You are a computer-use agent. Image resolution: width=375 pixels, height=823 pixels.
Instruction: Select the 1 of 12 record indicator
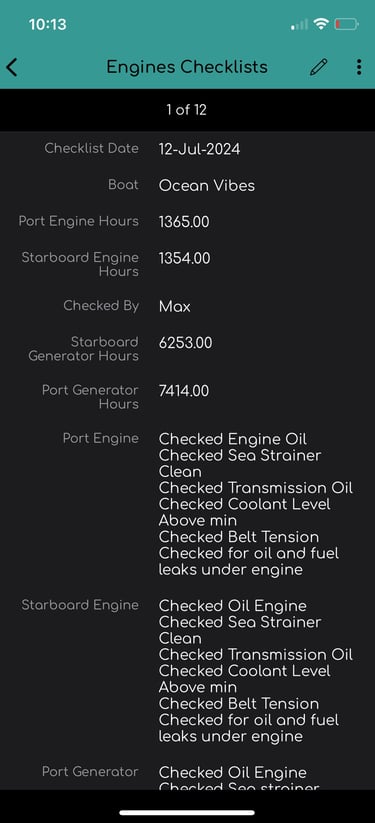[186, 110]
